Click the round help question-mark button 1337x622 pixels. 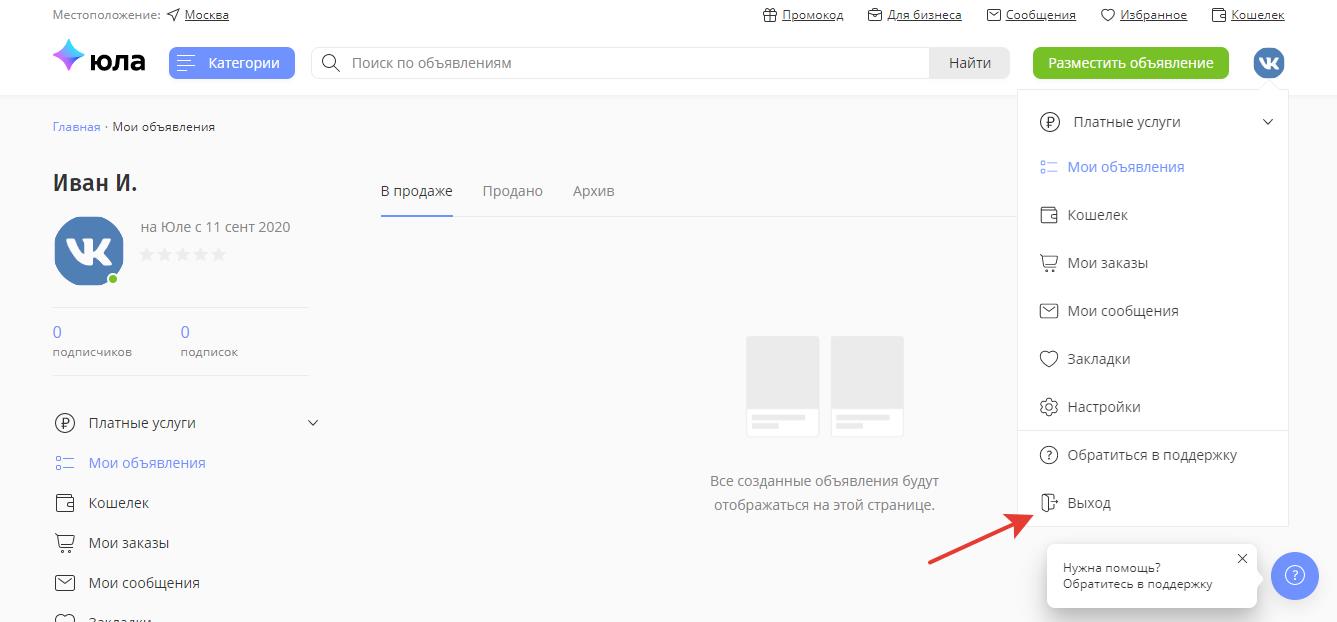pos(1294,575)
